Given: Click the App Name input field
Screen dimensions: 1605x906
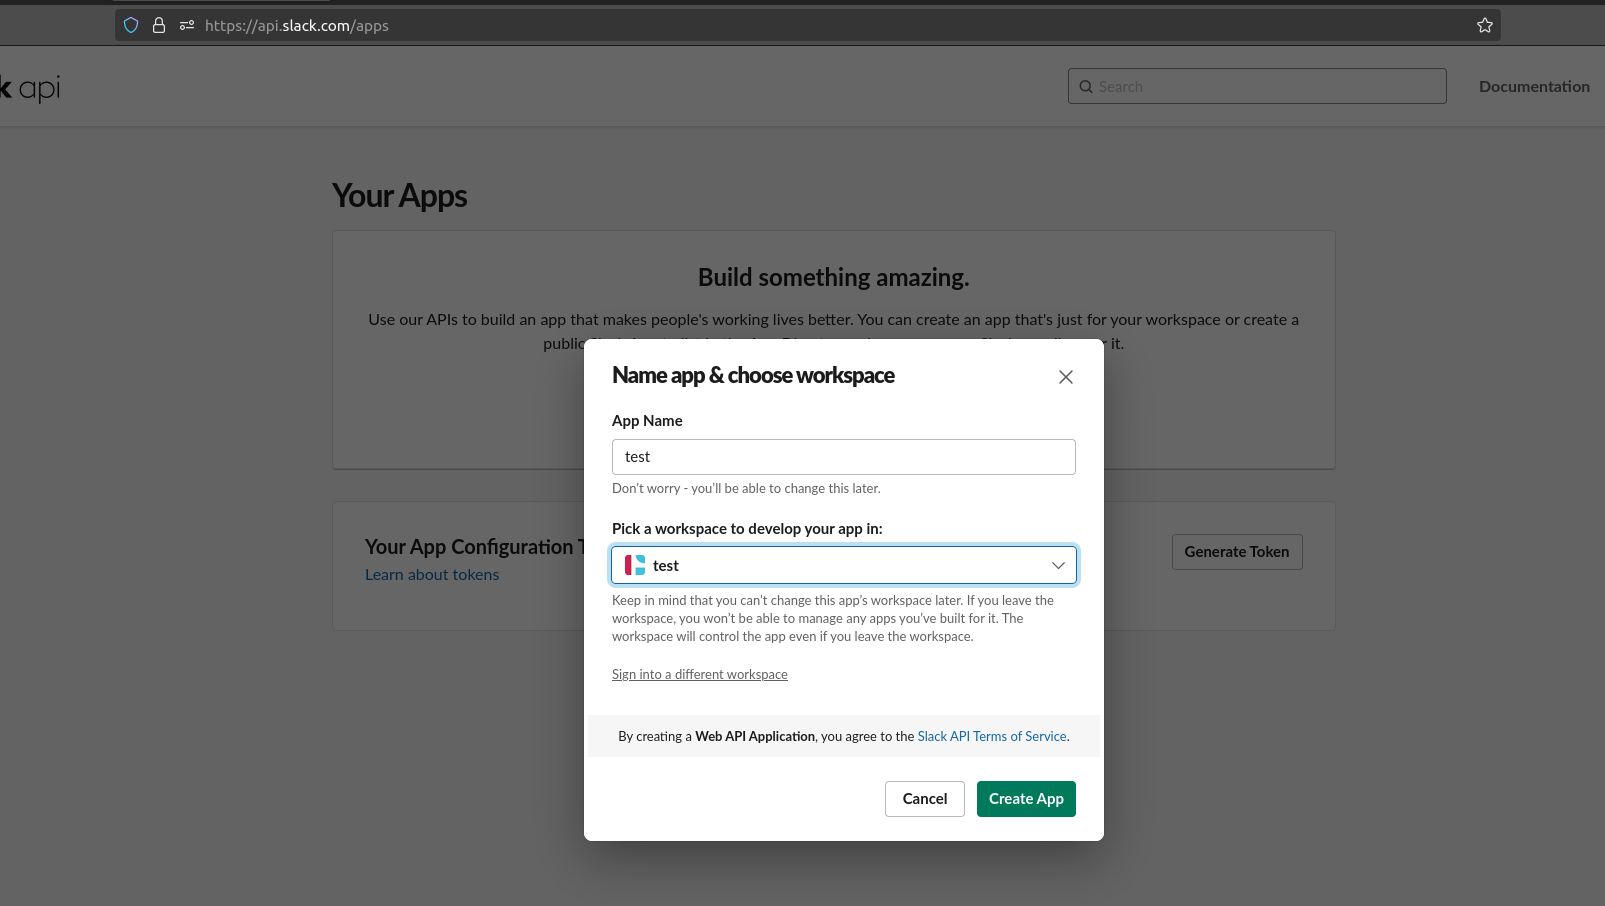Looking at the screenshot, I should click(844, 457).
